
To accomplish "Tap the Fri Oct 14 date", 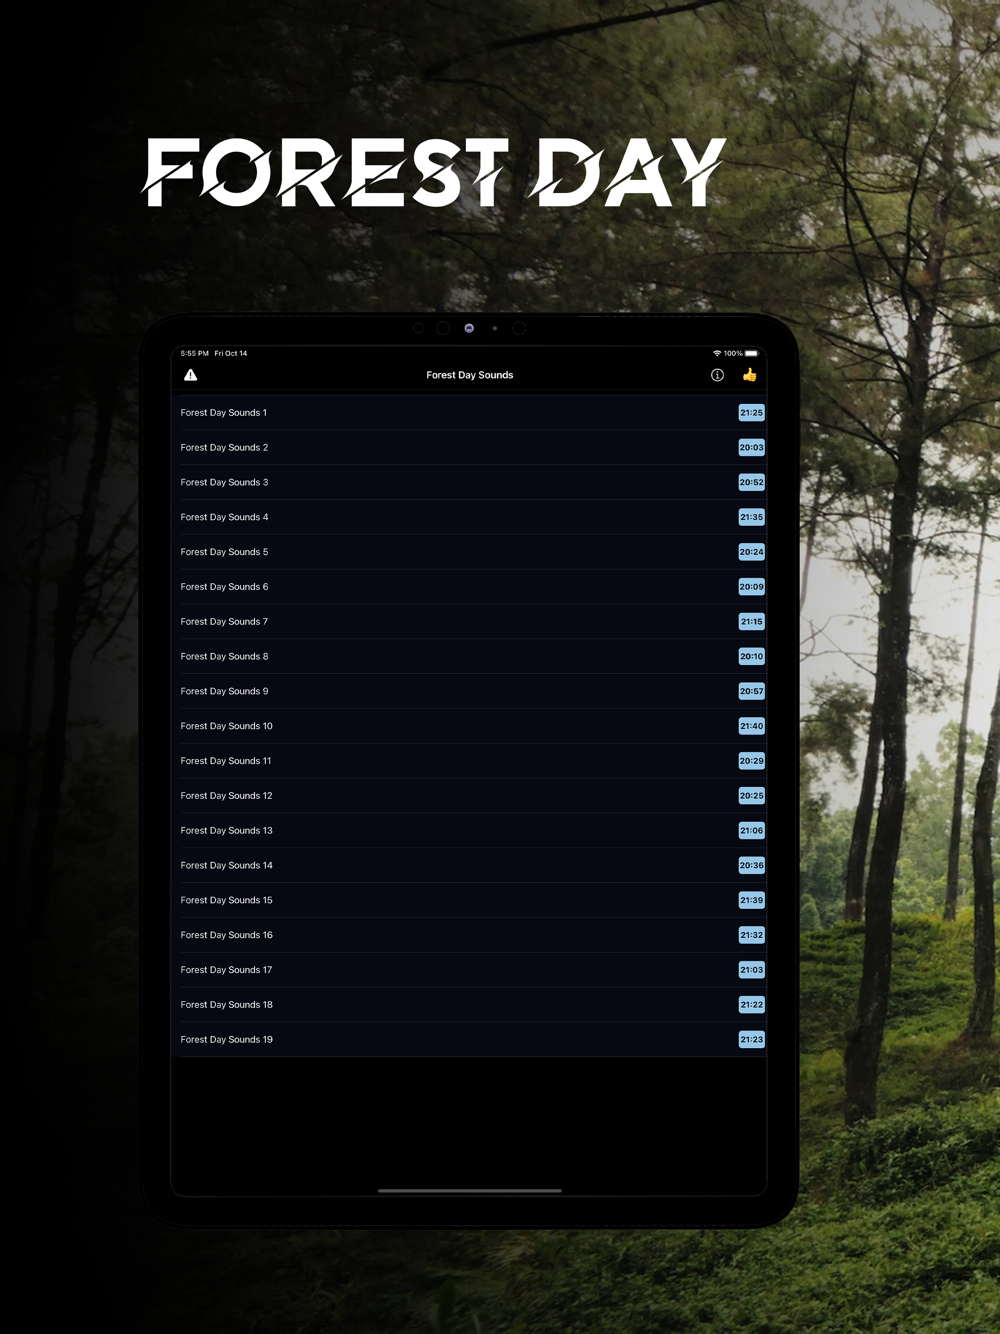I will pos(231,353).
